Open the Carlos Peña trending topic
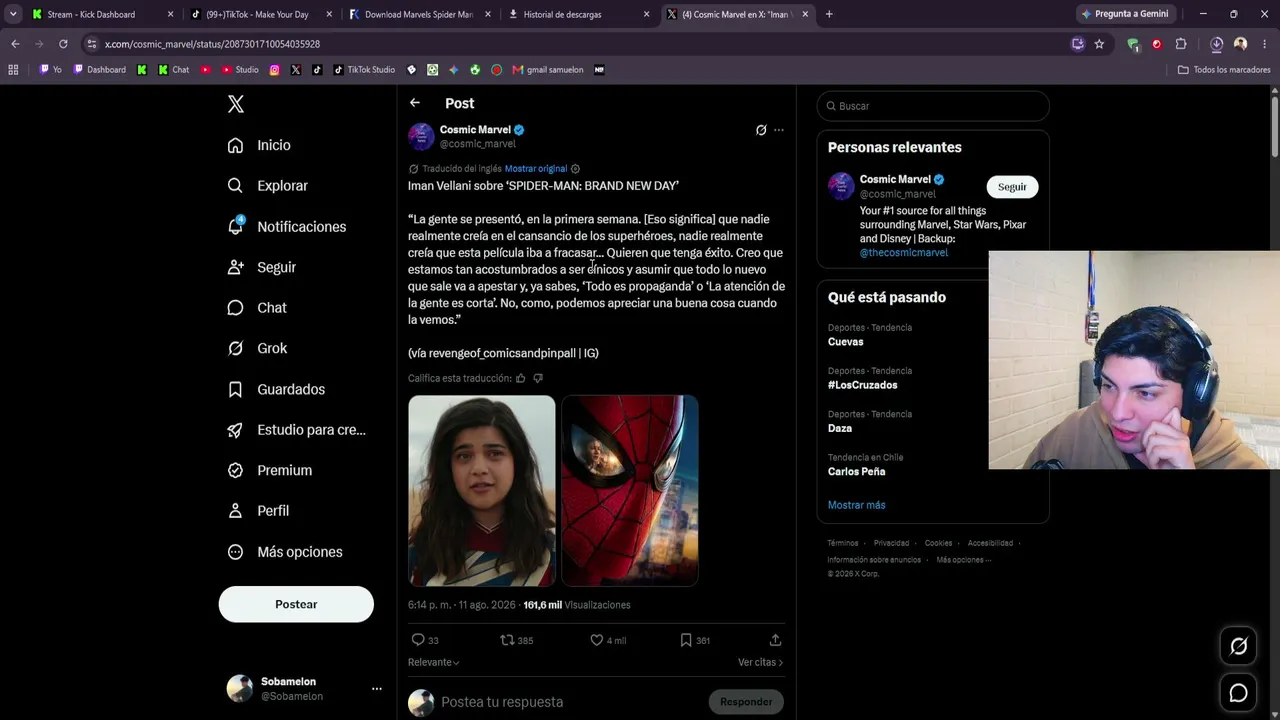 [857, 472]
